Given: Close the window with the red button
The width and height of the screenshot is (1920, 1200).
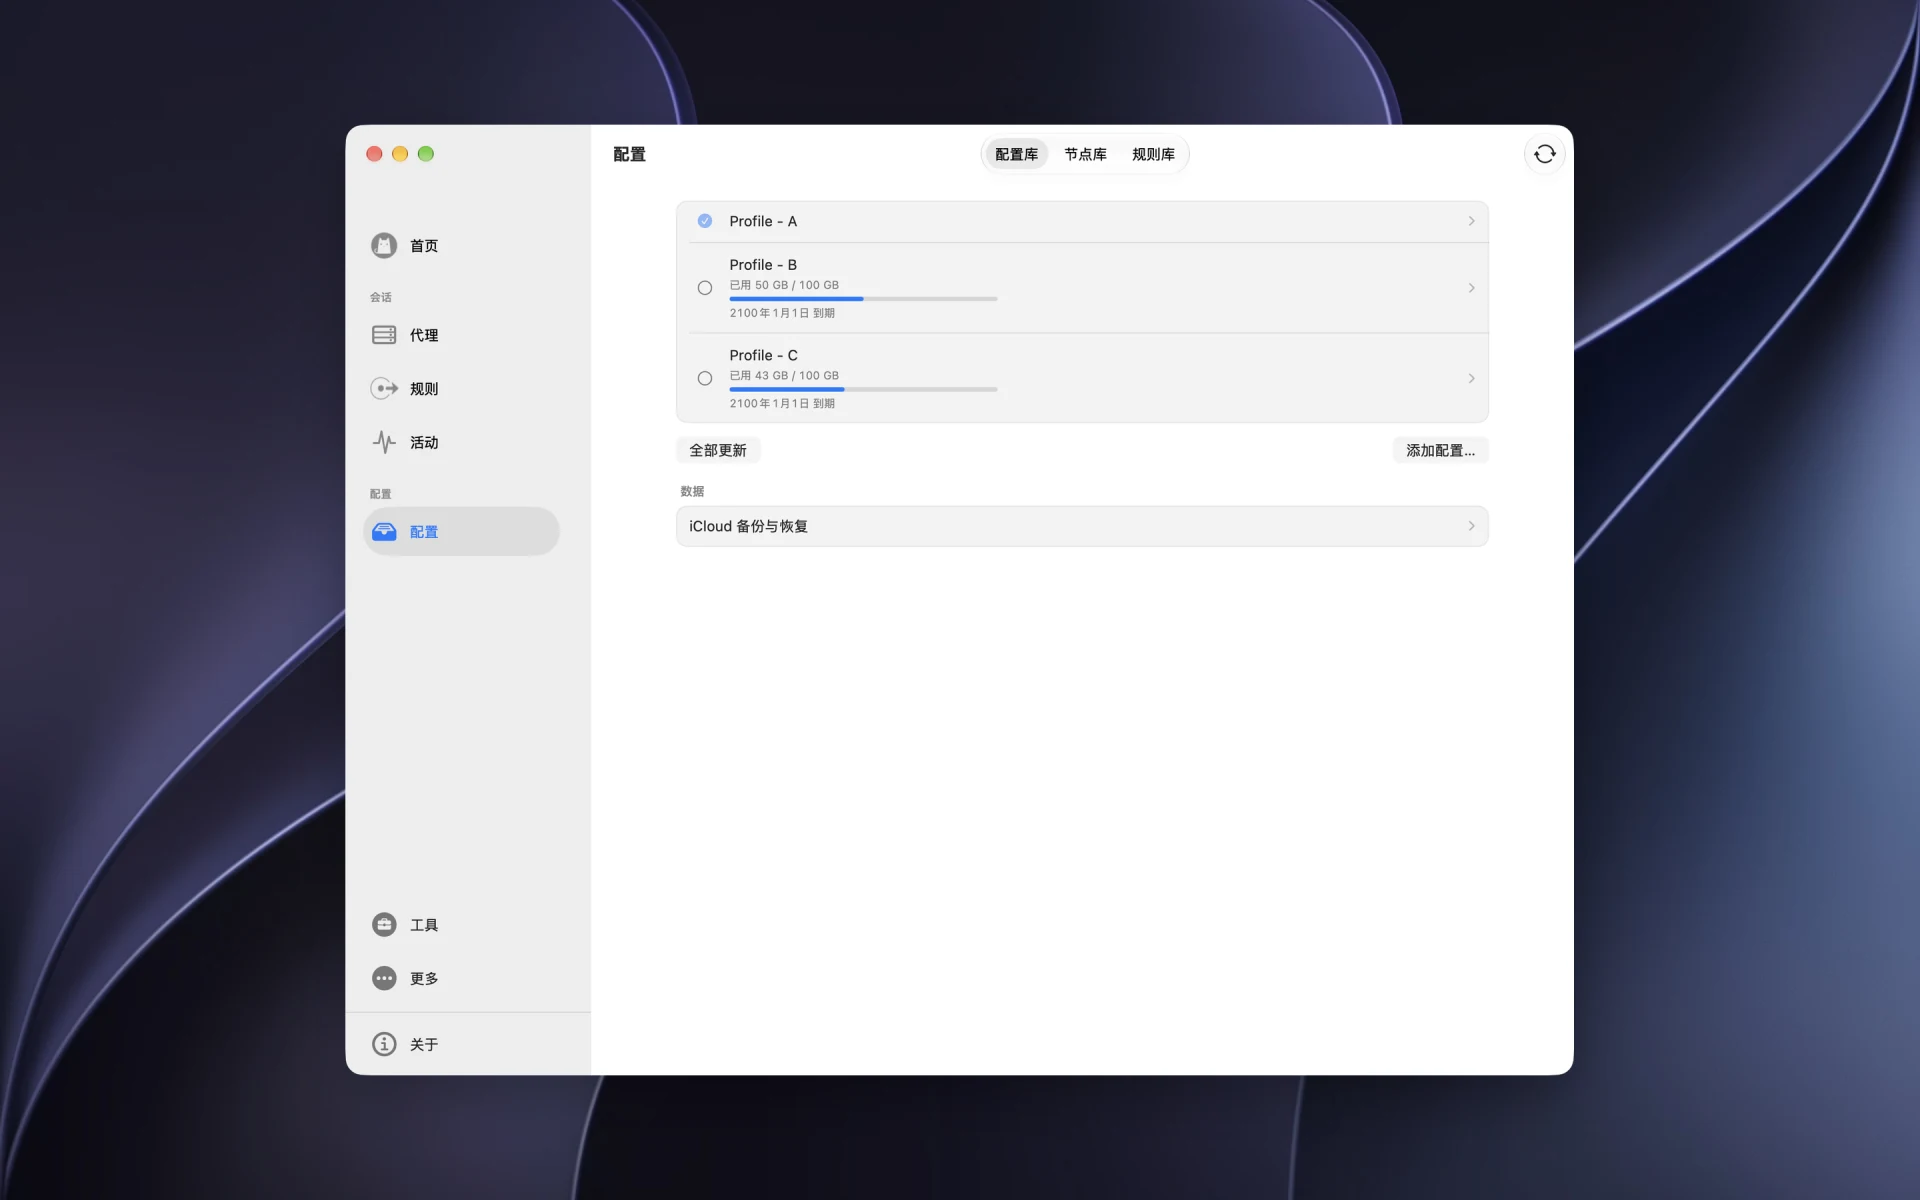Looking at the screenshot, I should point(374,154).
